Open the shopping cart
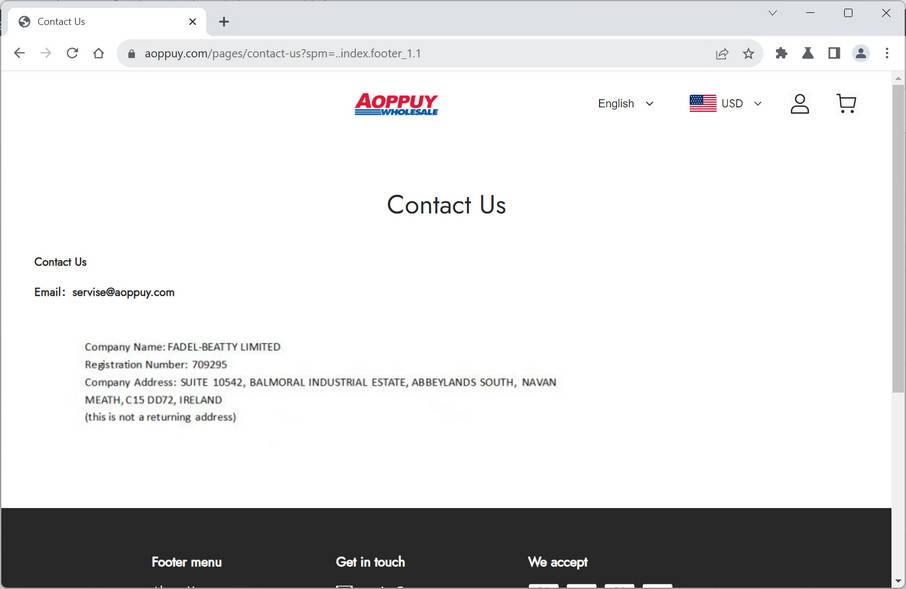 click(846, 103)
